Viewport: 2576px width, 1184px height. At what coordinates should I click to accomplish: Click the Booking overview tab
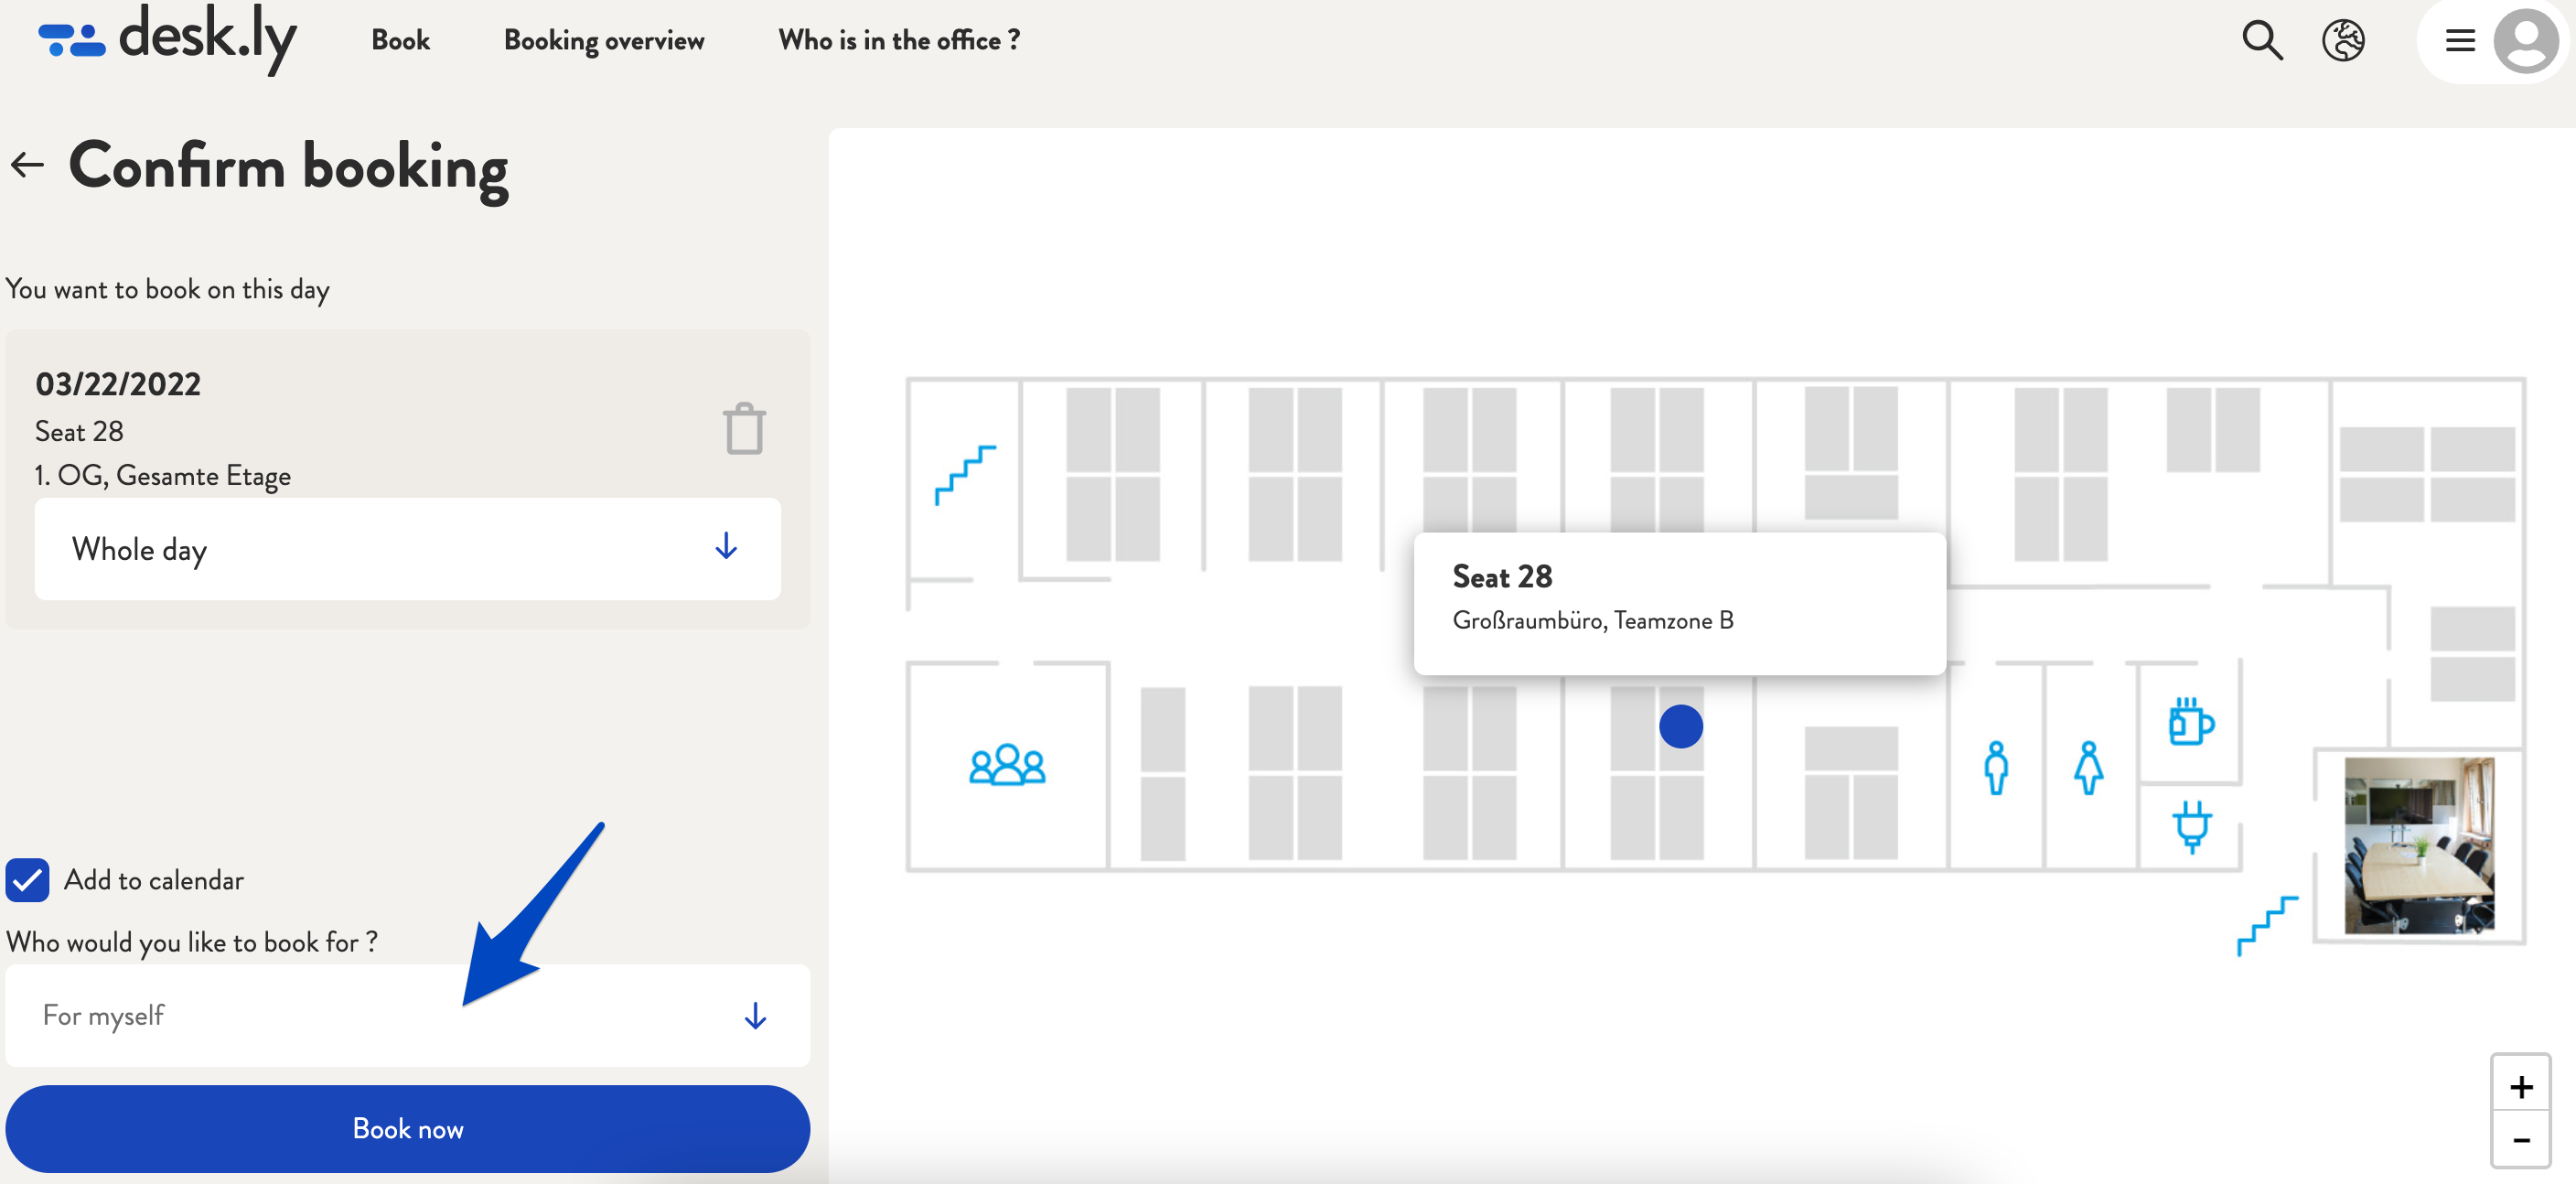[x=605, y=39]
